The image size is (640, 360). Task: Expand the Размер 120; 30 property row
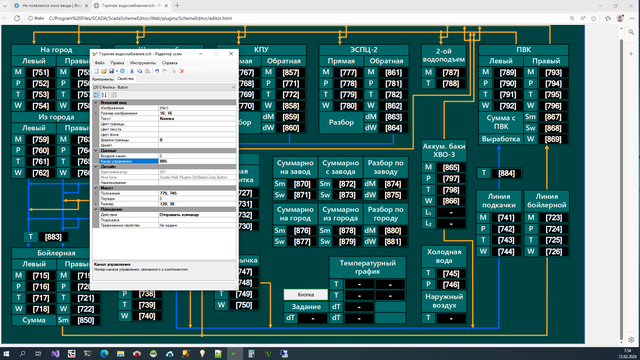pos(96,204)
